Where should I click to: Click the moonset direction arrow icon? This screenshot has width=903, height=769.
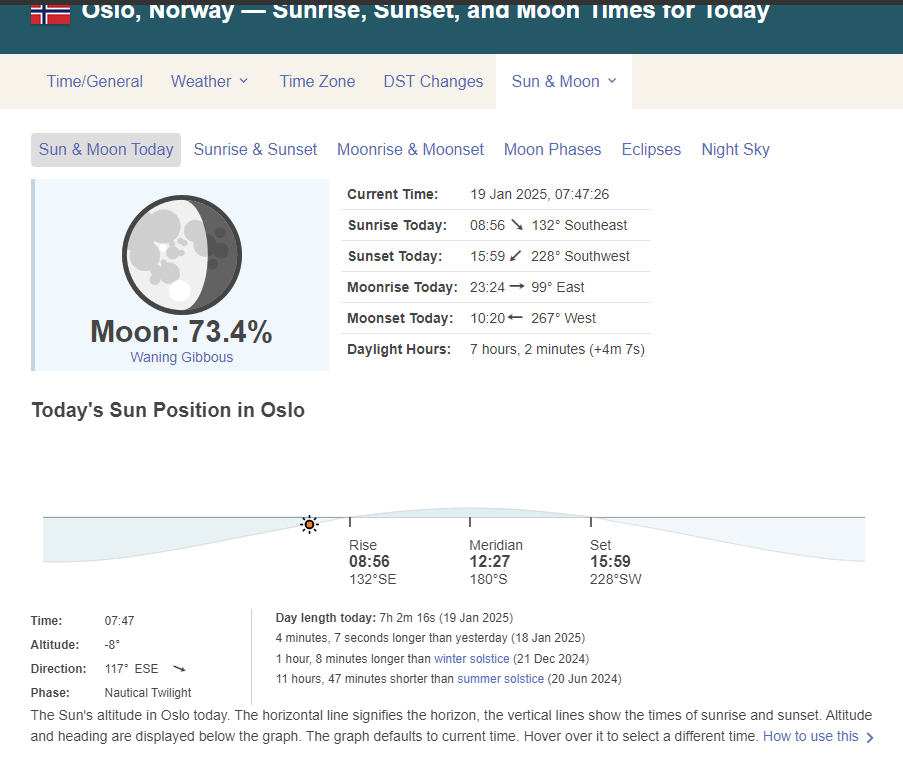515,318
